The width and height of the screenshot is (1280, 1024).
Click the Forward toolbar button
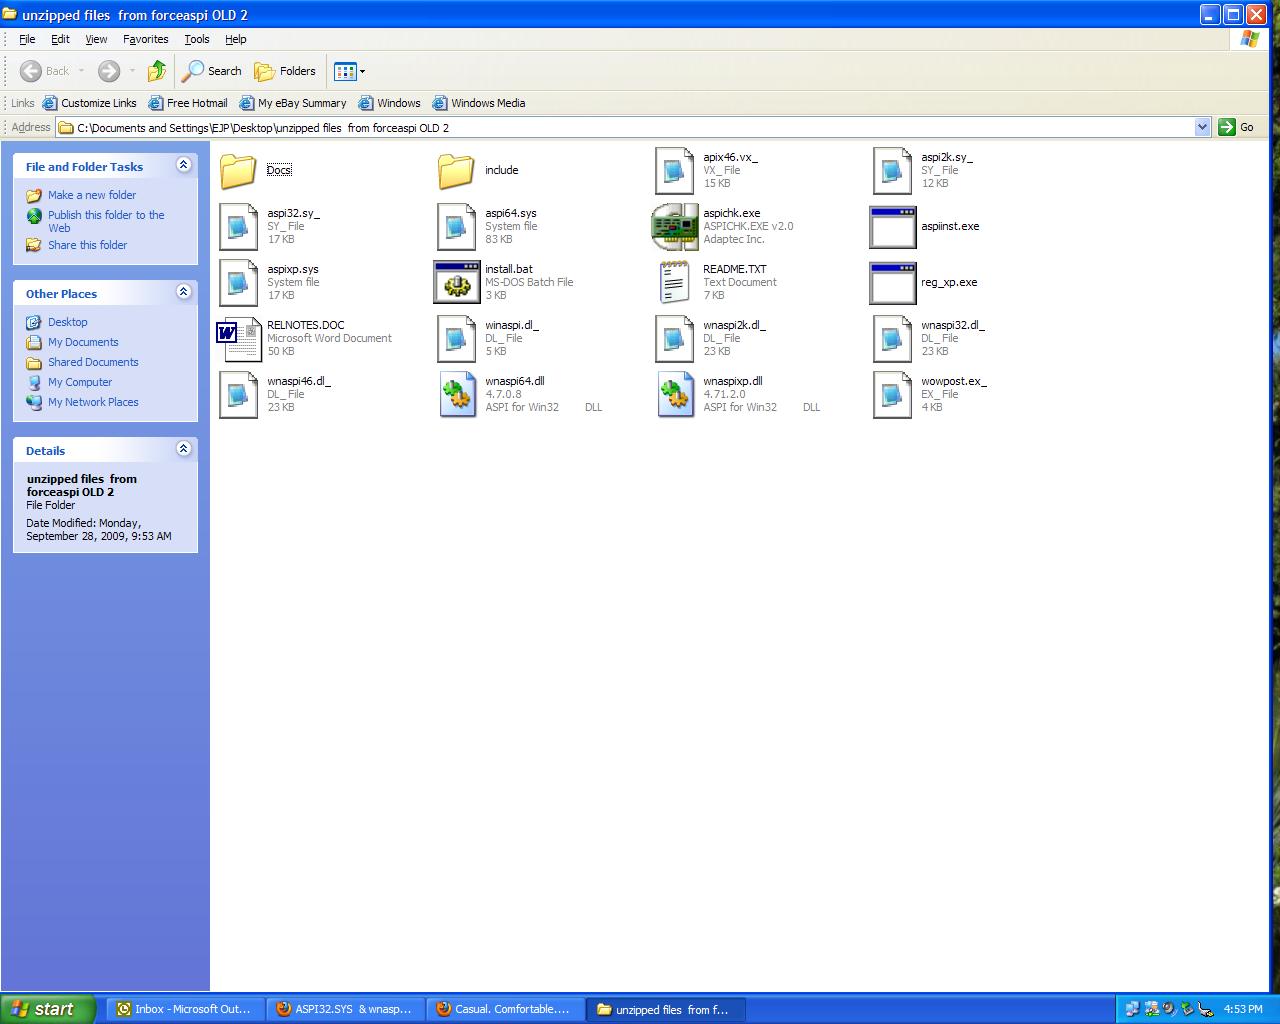tap(109, 71)
